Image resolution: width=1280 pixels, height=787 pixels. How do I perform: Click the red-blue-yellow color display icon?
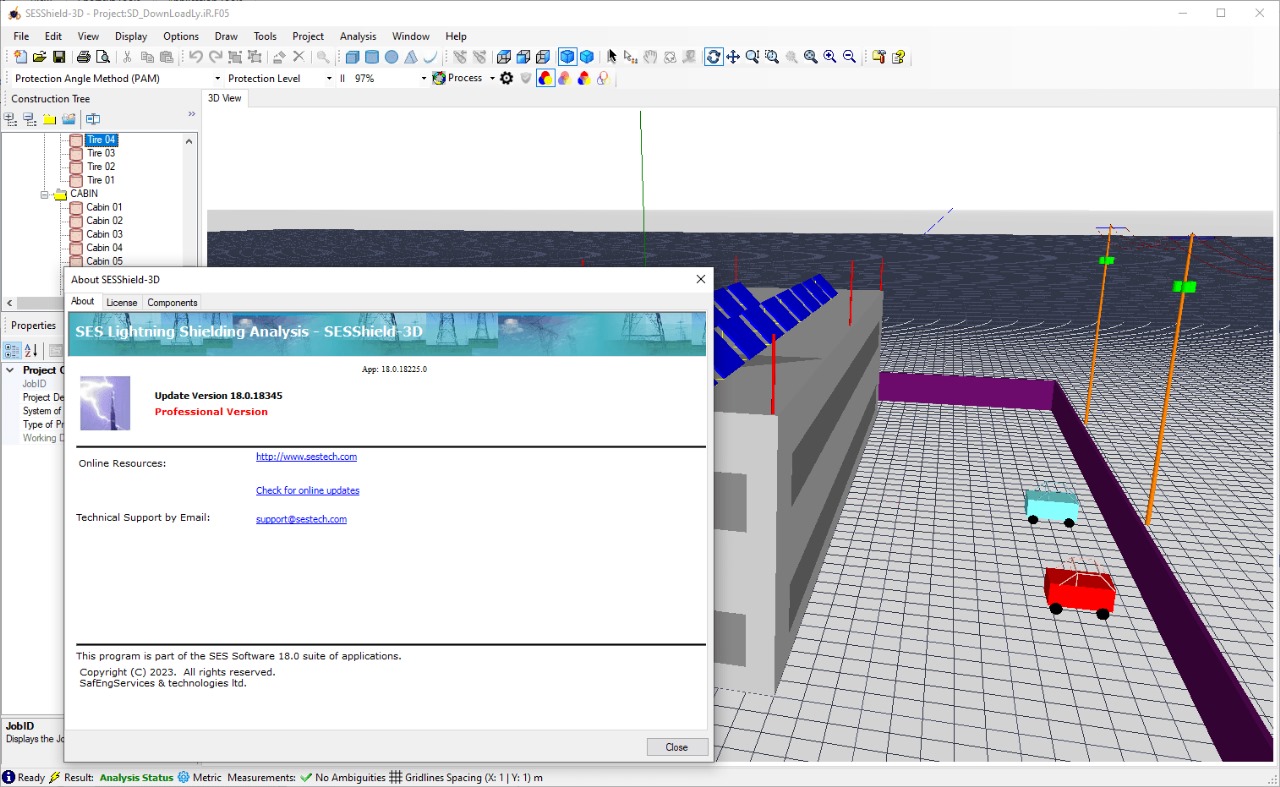545,78
